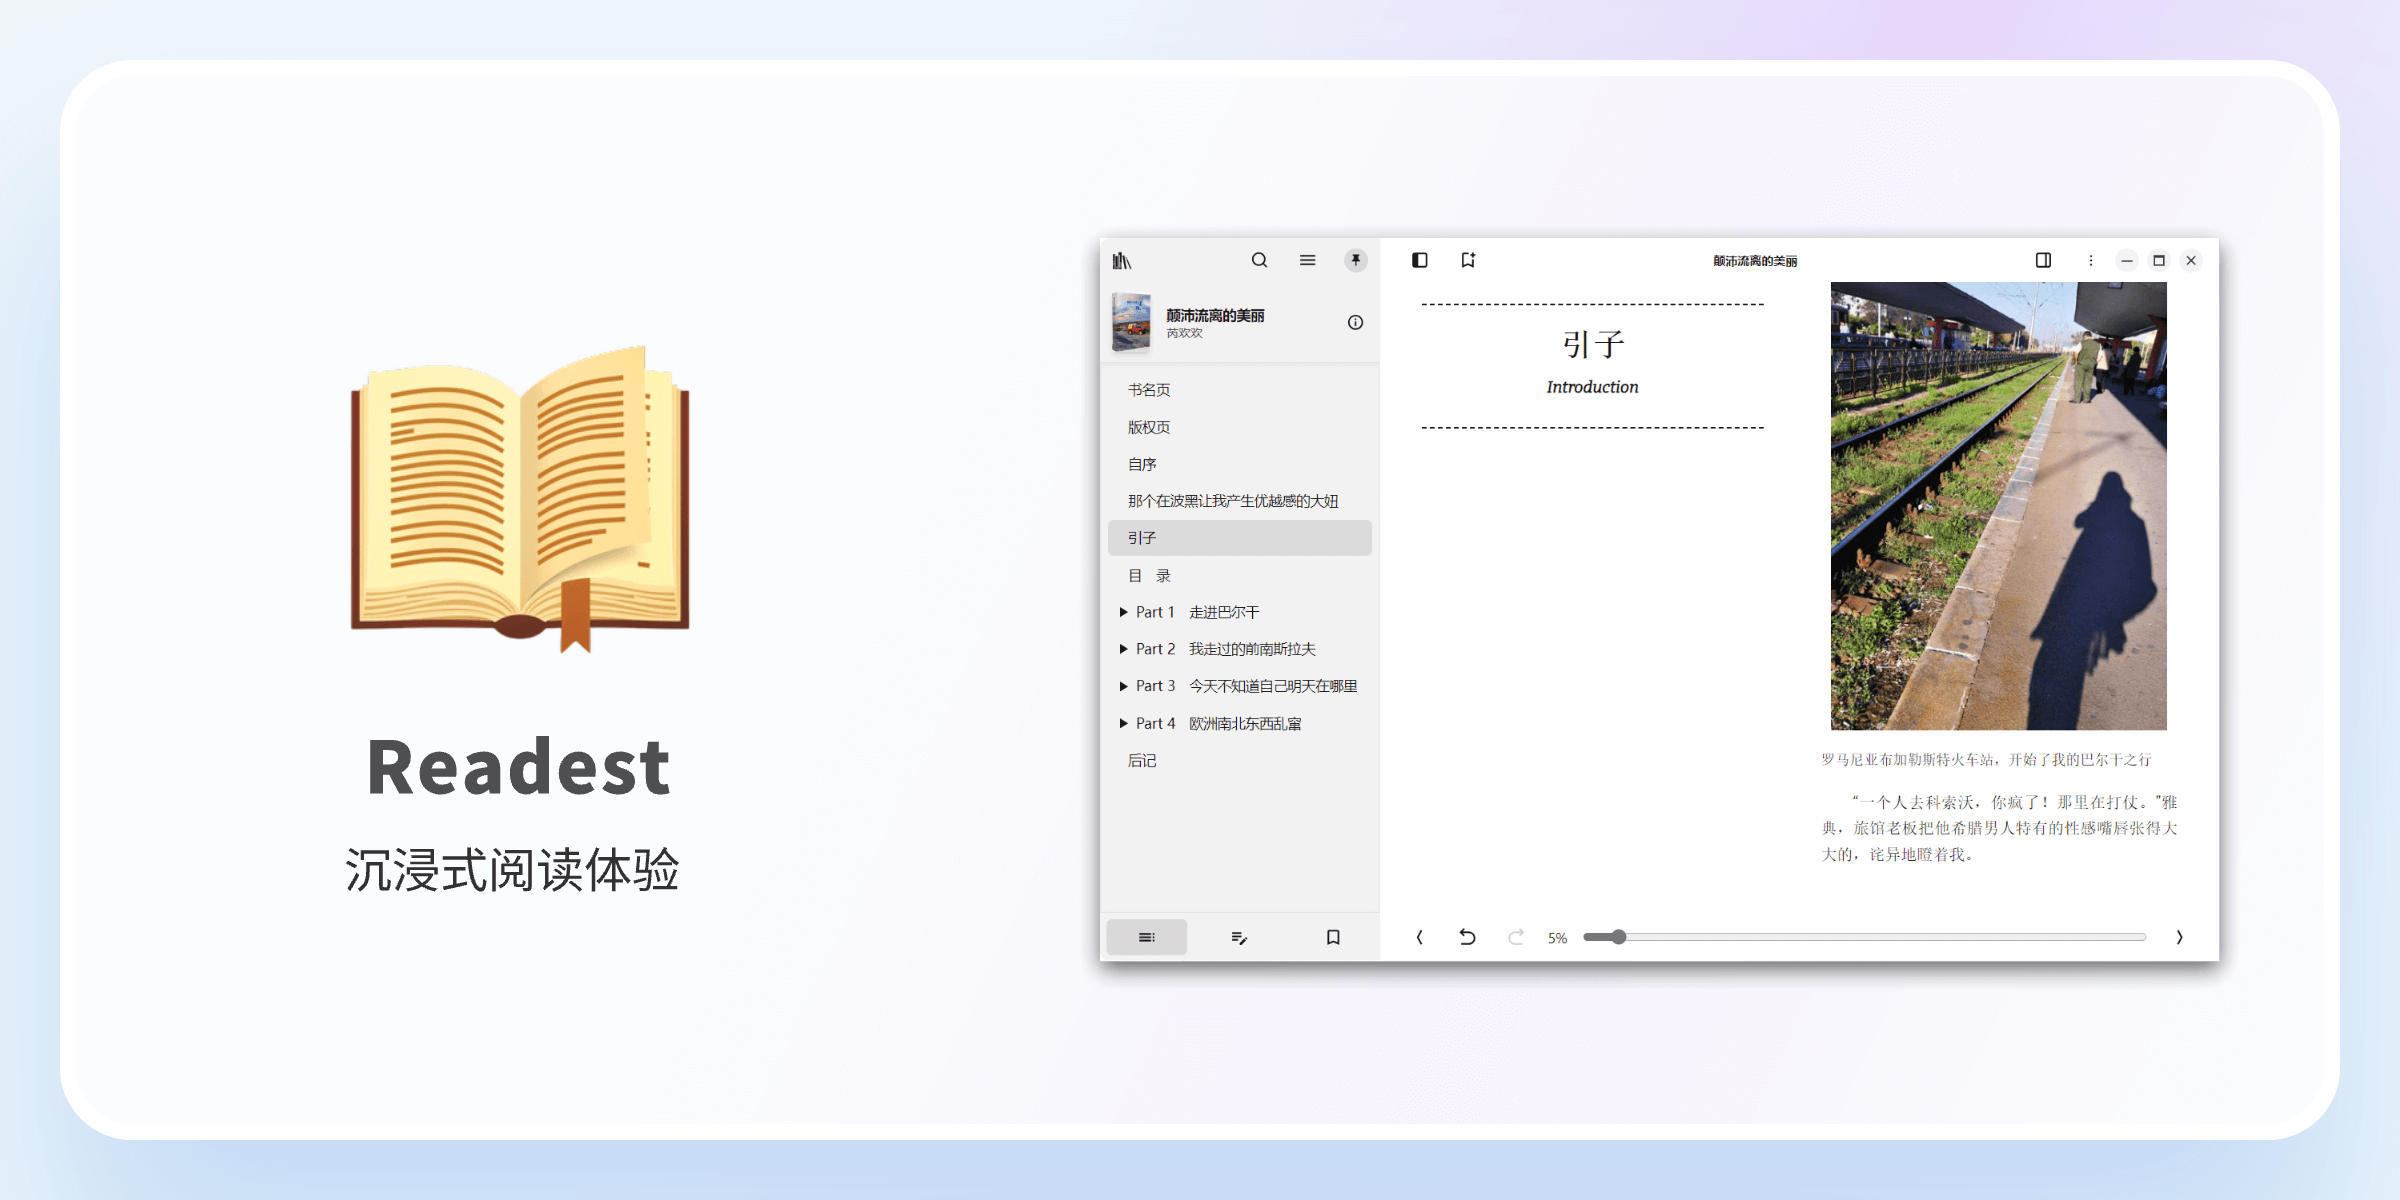Click the reading progress slider
The width and height of the screenshot is (2400, 1200).
tap(1865, 937)
